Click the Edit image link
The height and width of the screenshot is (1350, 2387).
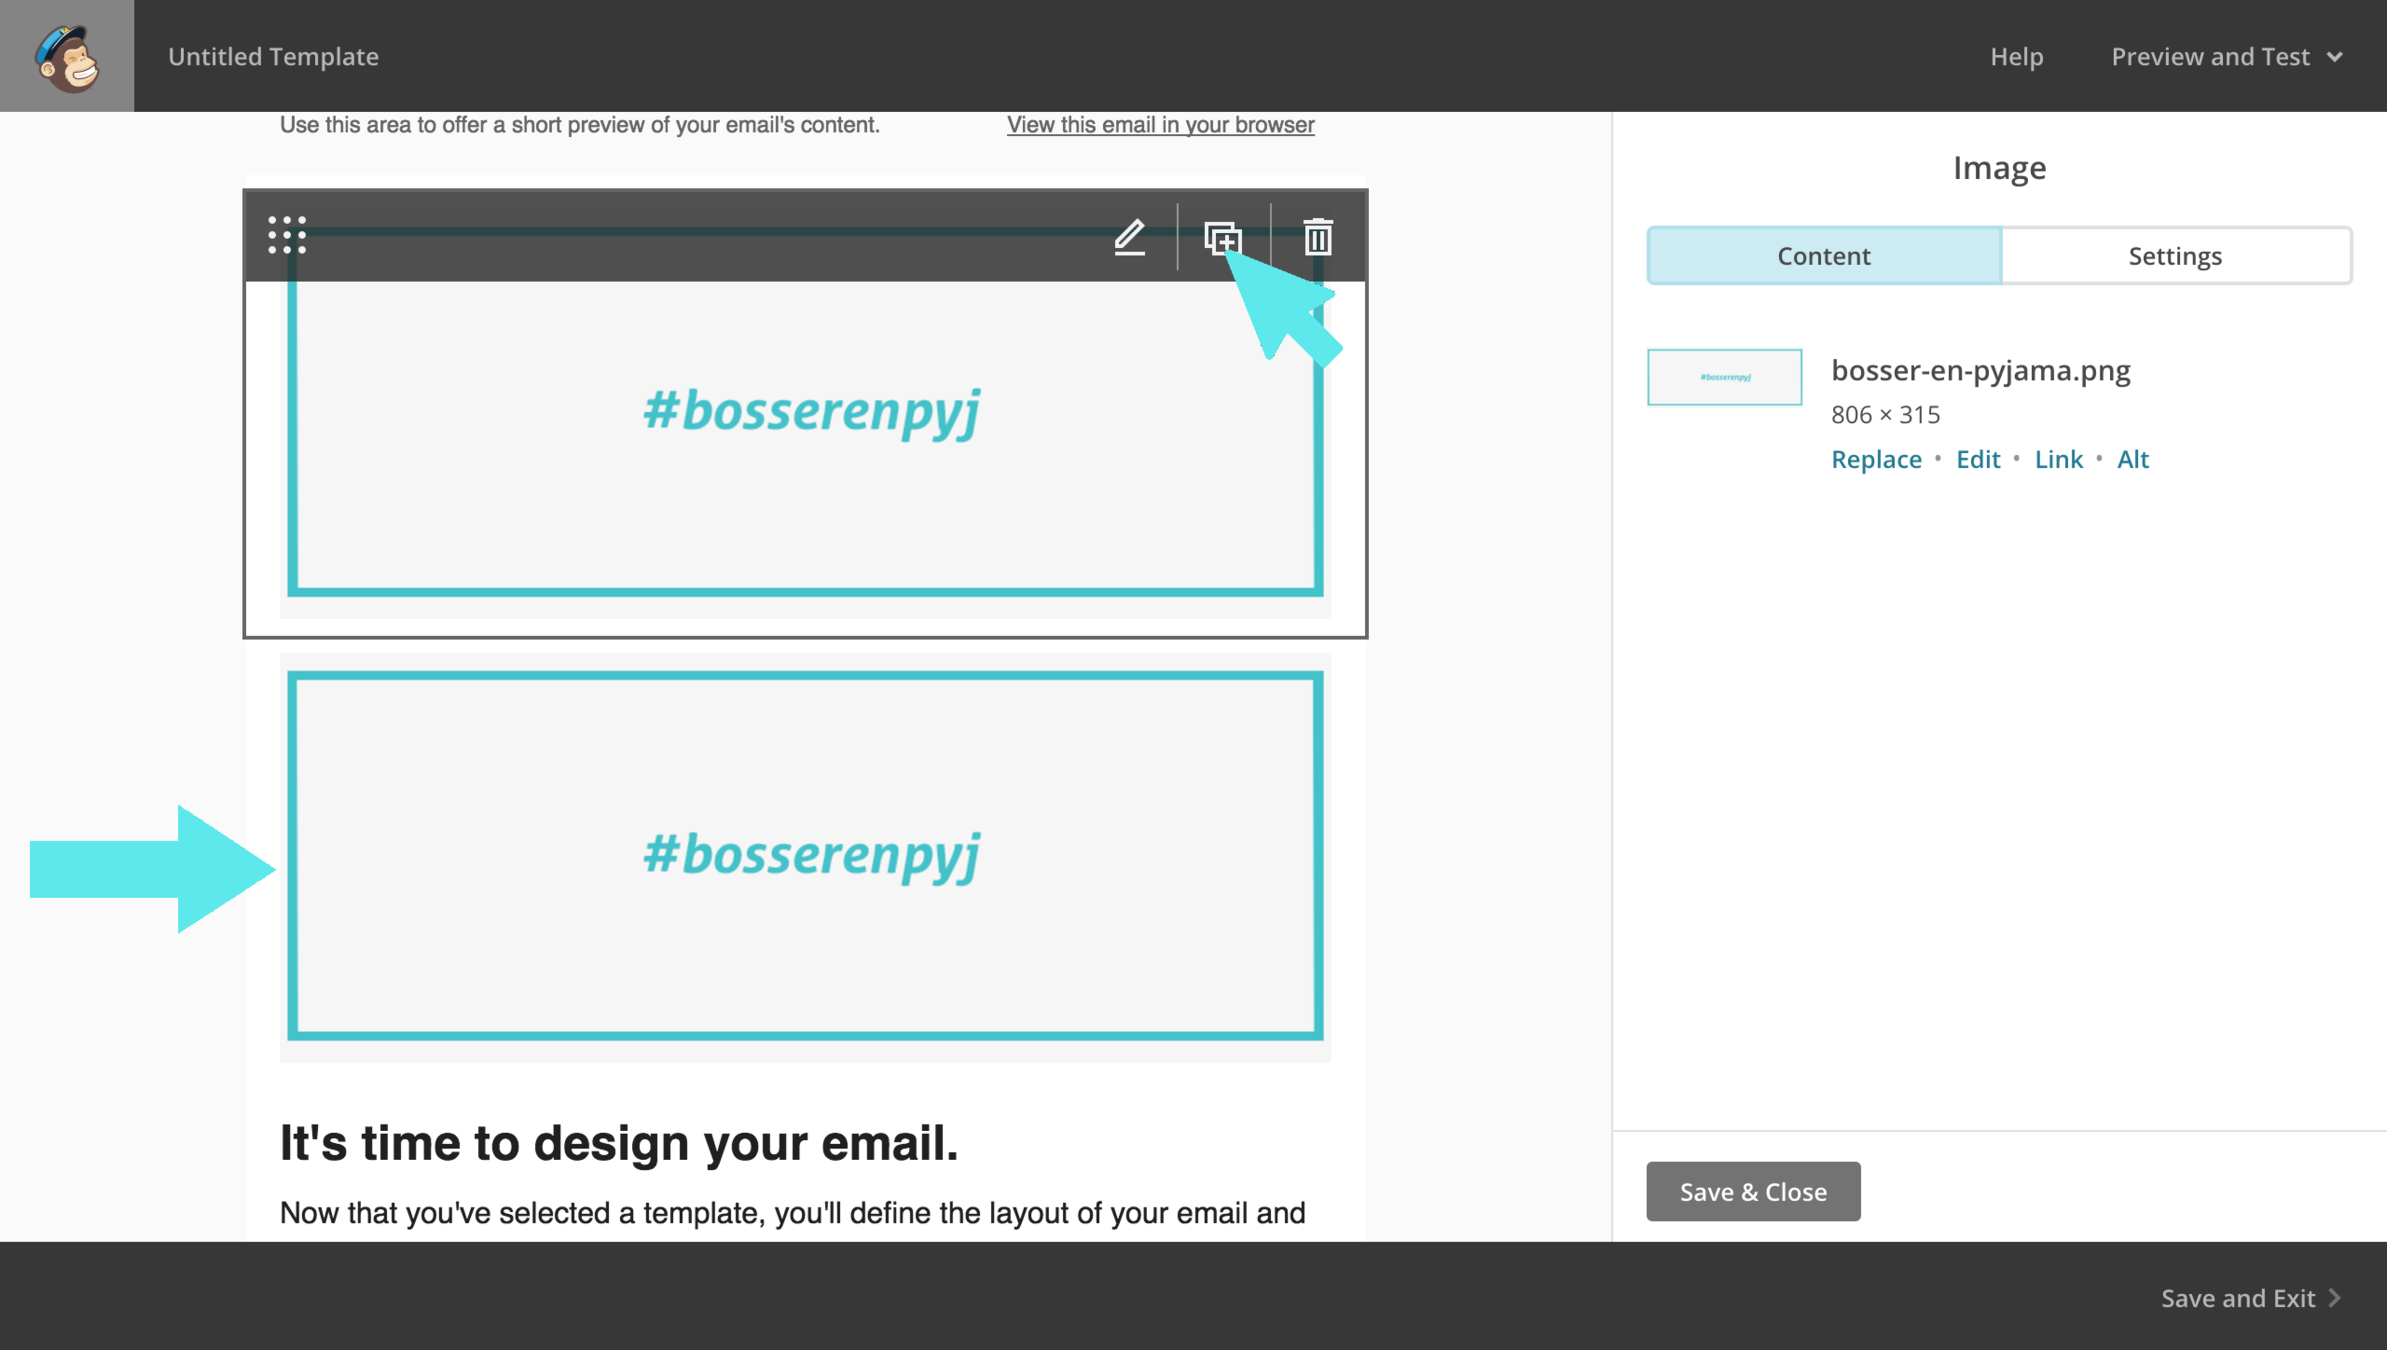coord(1977,459)
